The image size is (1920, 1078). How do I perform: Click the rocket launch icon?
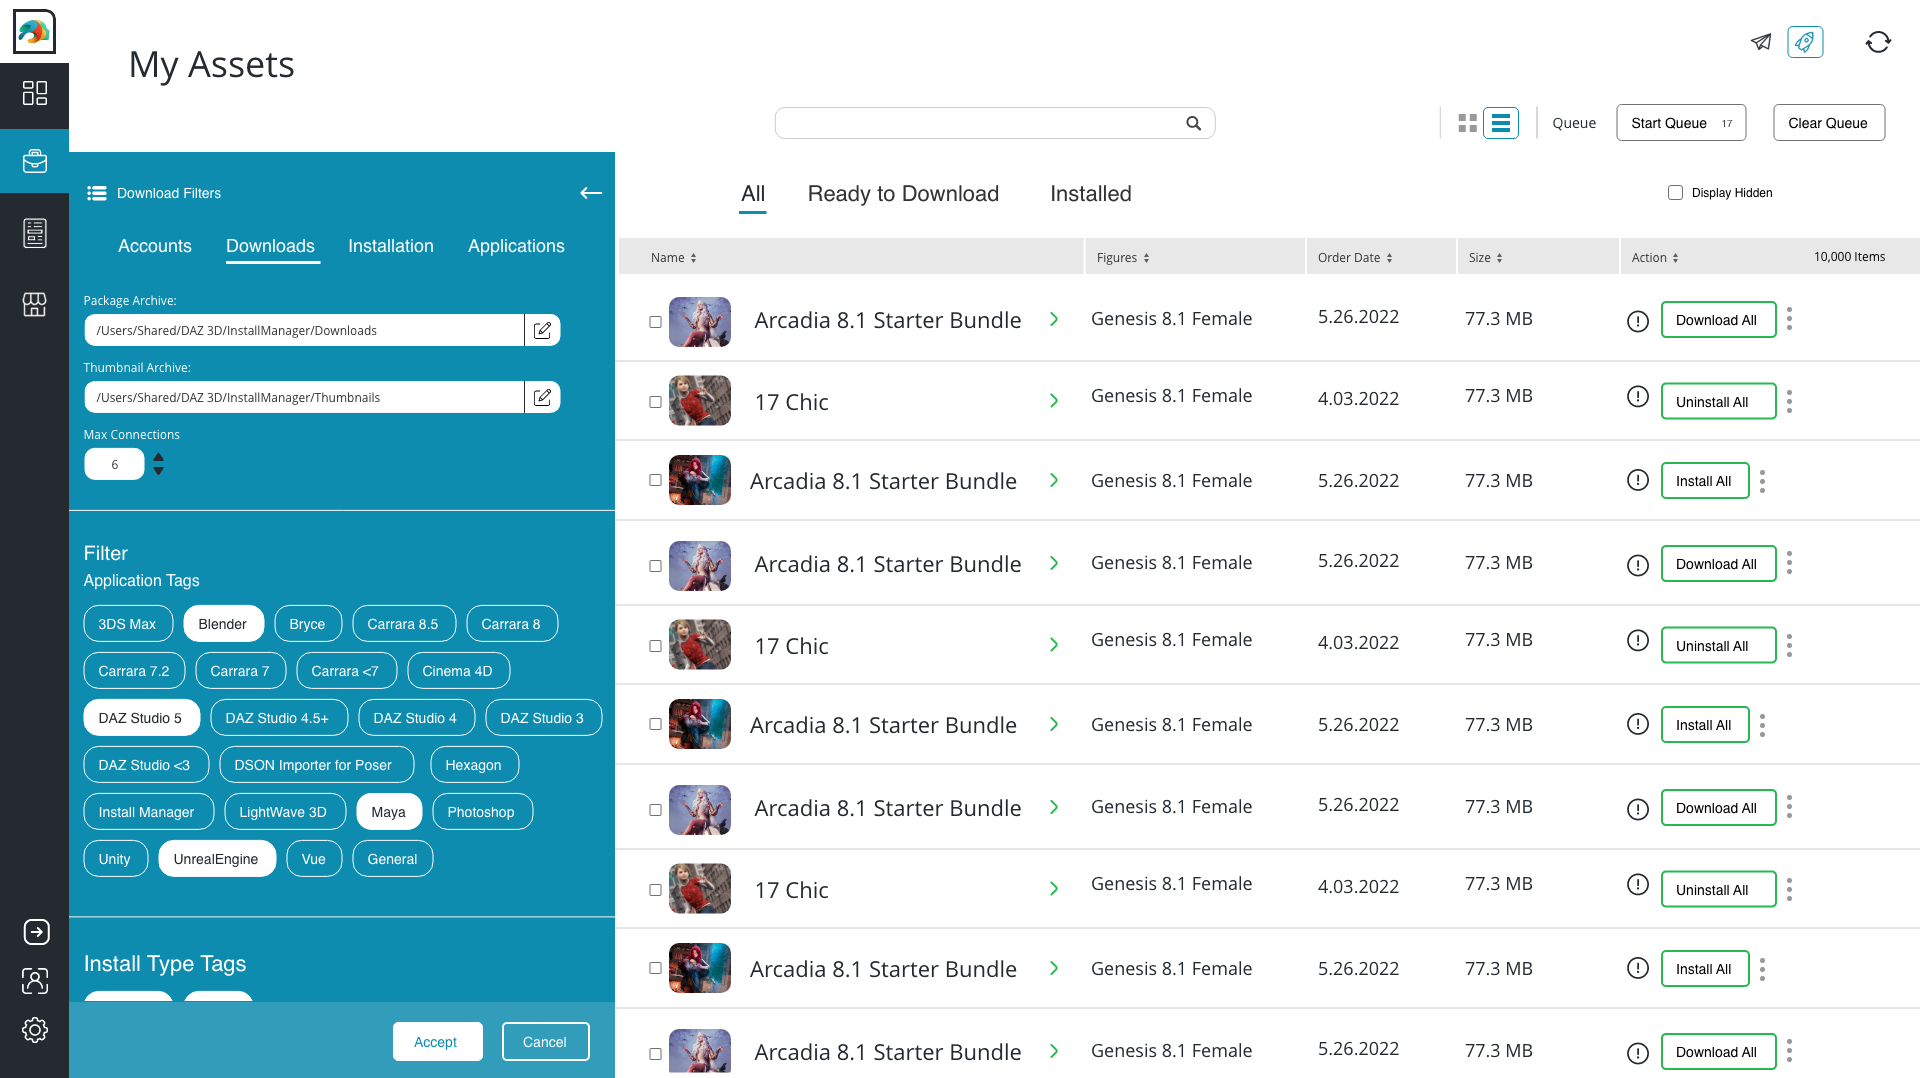pyautogui.click(x=1805, y=42)
